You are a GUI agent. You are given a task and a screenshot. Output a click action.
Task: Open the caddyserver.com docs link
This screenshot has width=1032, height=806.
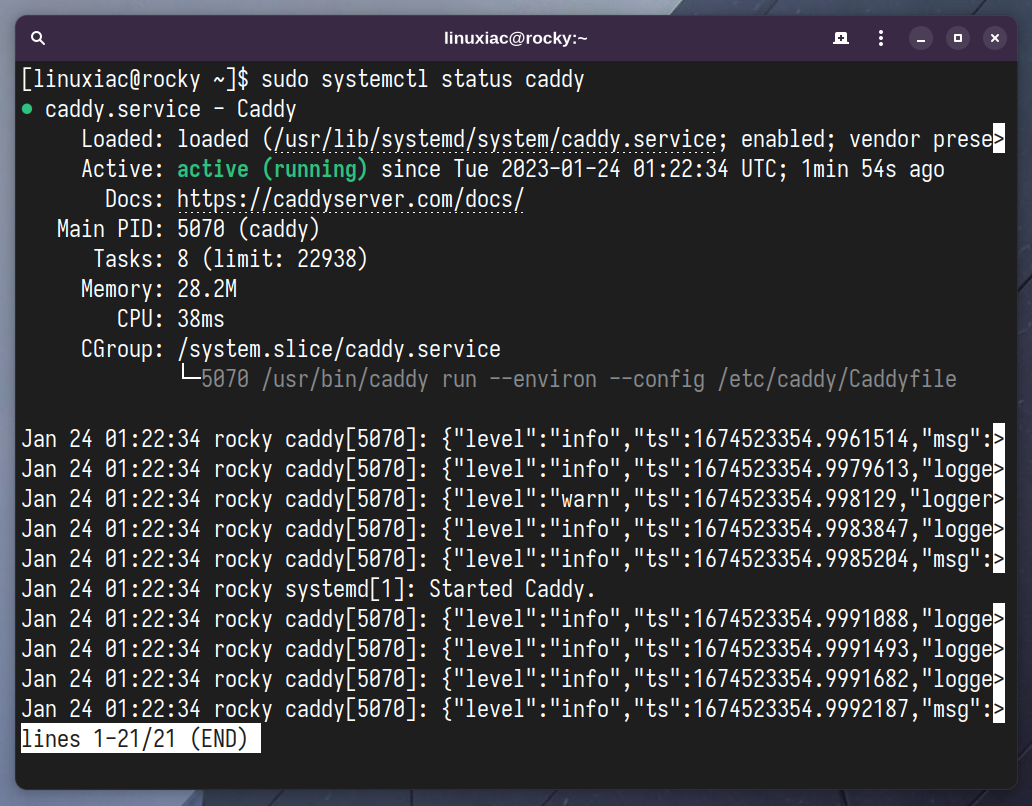pyautogui.click(x=350, y=199)
